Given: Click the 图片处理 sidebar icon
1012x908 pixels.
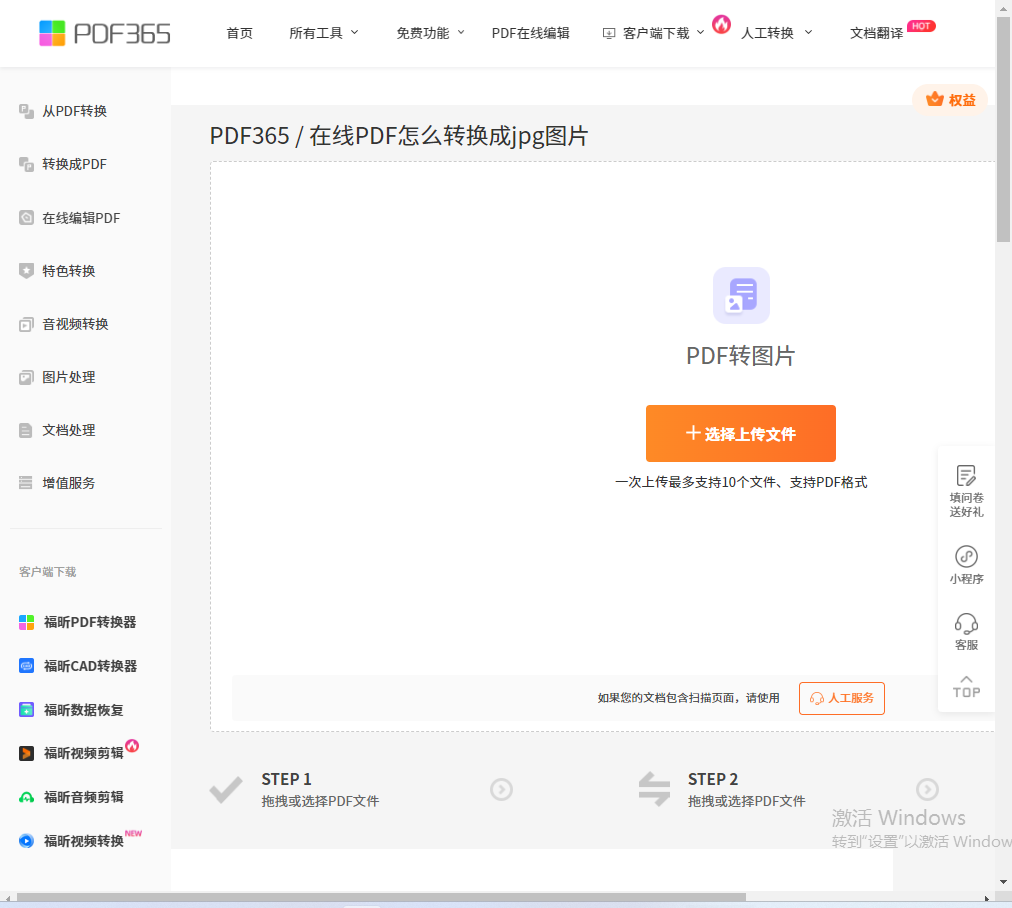Looking at the screenshot, I should point(26,378).
